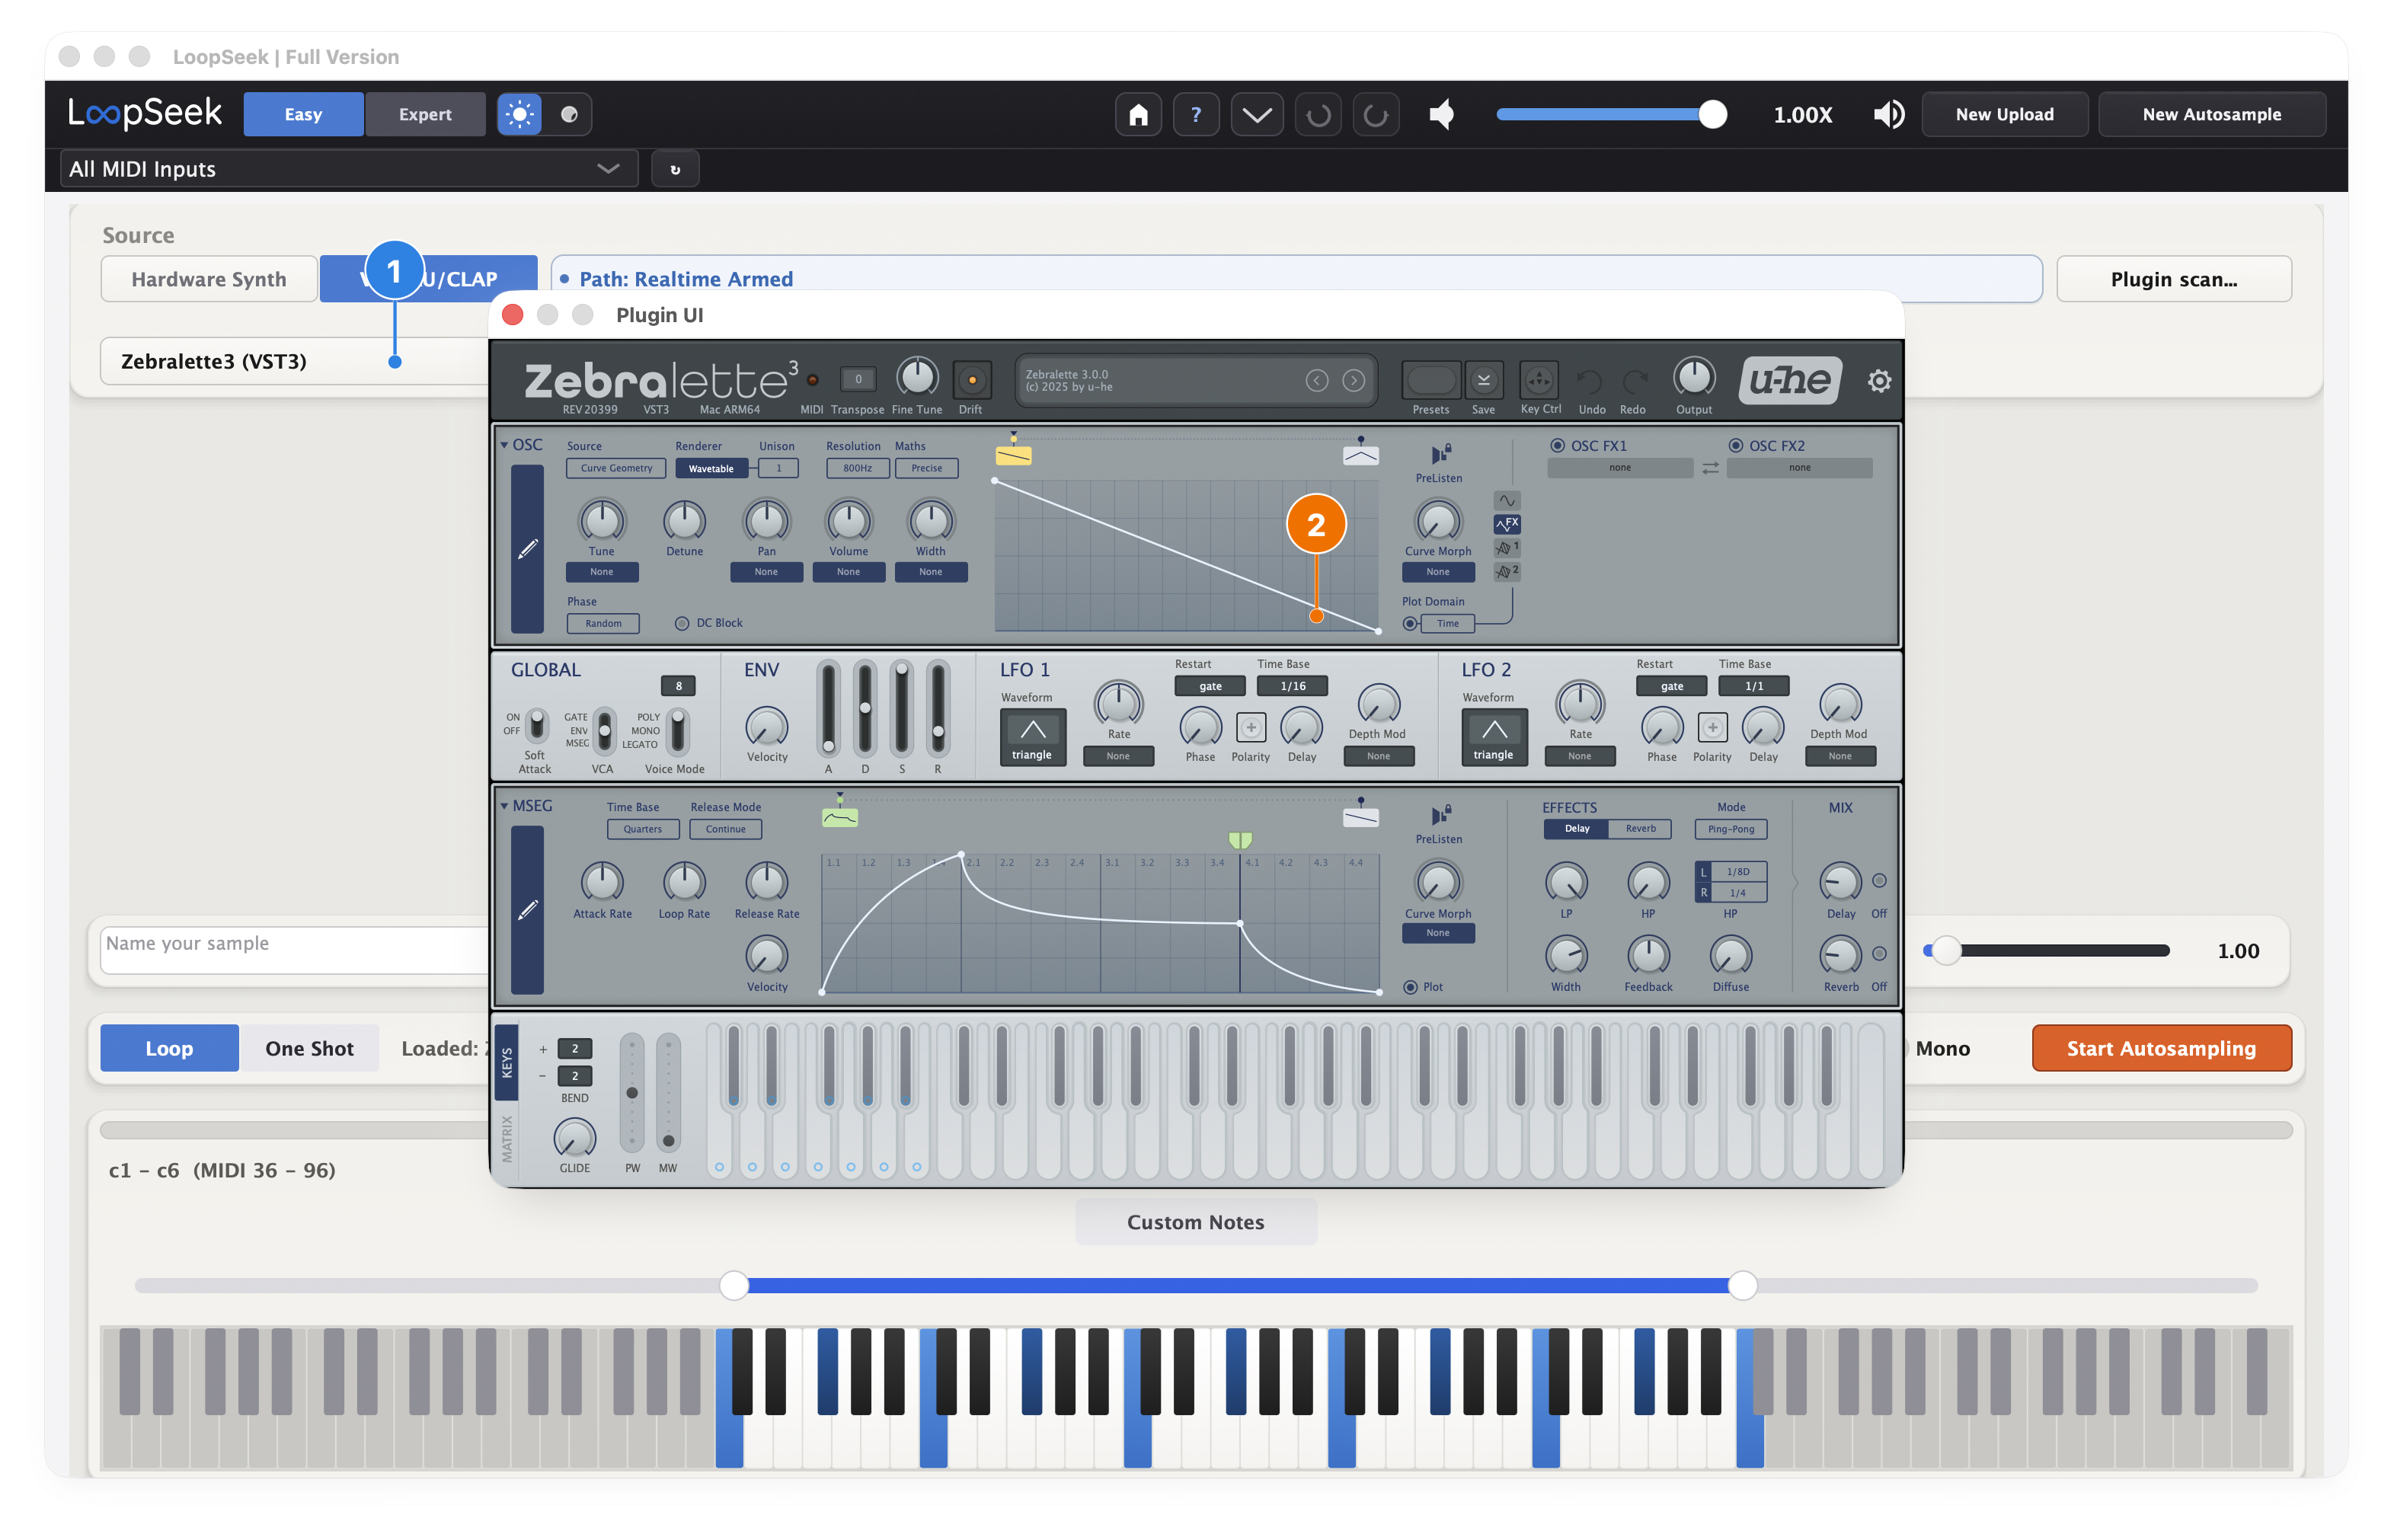
Task: Click the left note range slider handle
Action: coord(734,1285)
